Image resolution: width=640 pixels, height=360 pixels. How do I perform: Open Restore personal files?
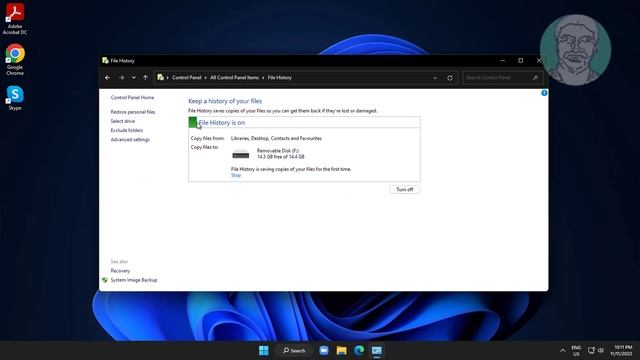(x=133, y=112)
